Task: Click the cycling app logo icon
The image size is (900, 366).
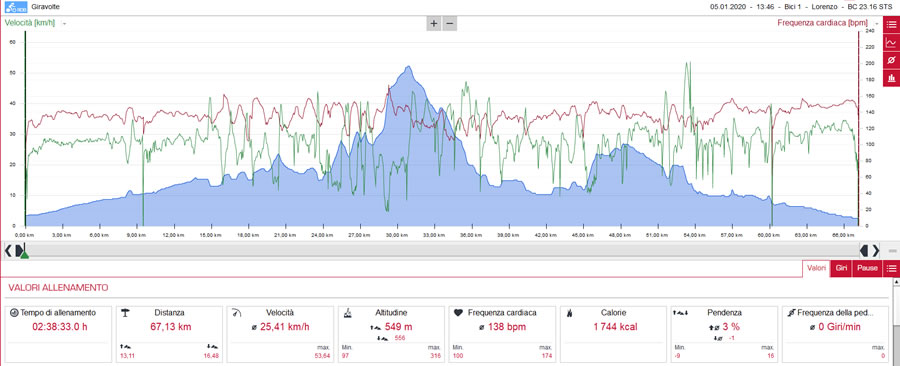Action: point(16,7)
